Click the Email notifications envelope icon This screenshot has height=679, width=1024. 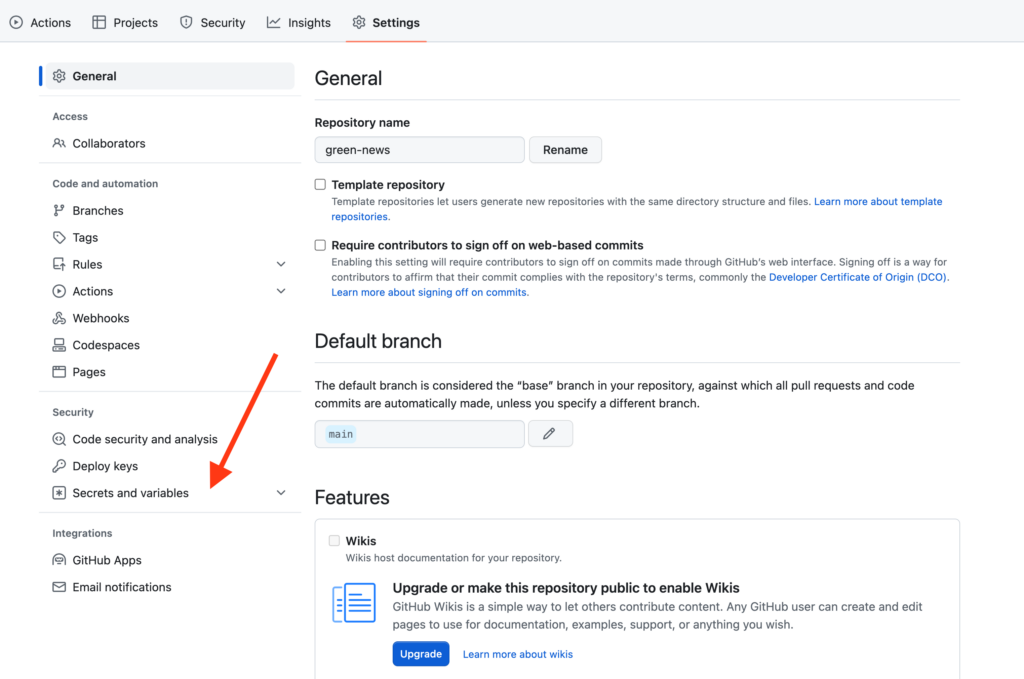click(x=59, y=587)
